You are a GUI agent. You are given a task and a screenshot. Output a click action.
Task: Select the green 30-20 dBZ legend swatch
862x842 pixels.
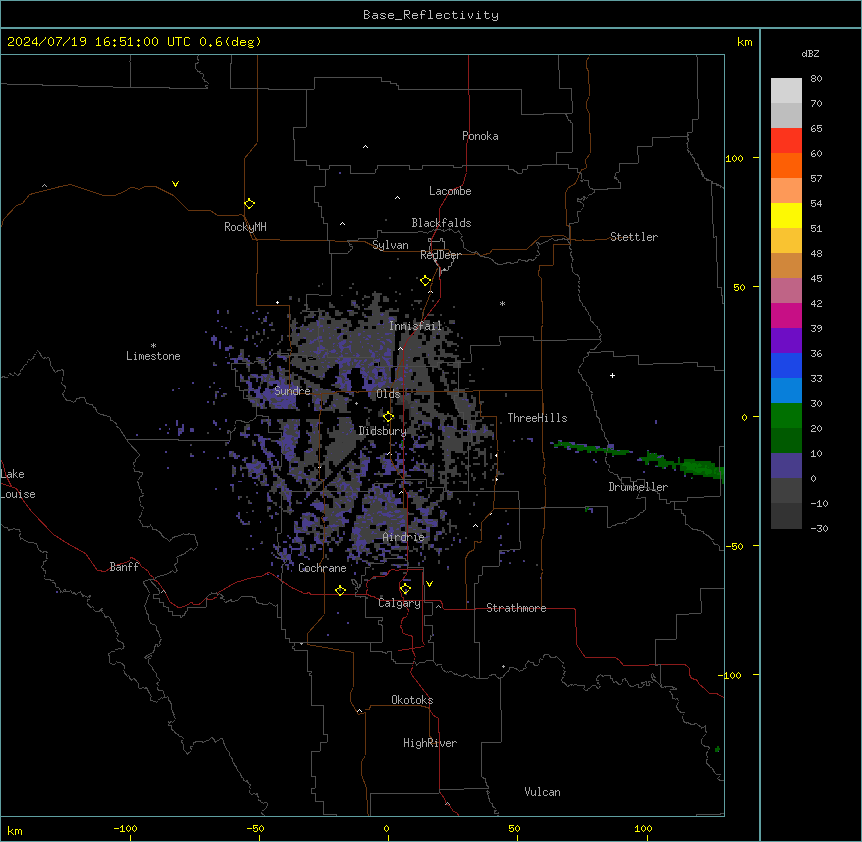(x=786, y=416)
